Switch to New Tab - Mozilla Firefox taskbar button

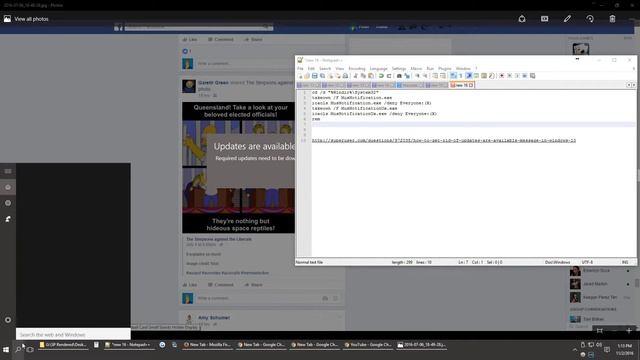point(207,345)
